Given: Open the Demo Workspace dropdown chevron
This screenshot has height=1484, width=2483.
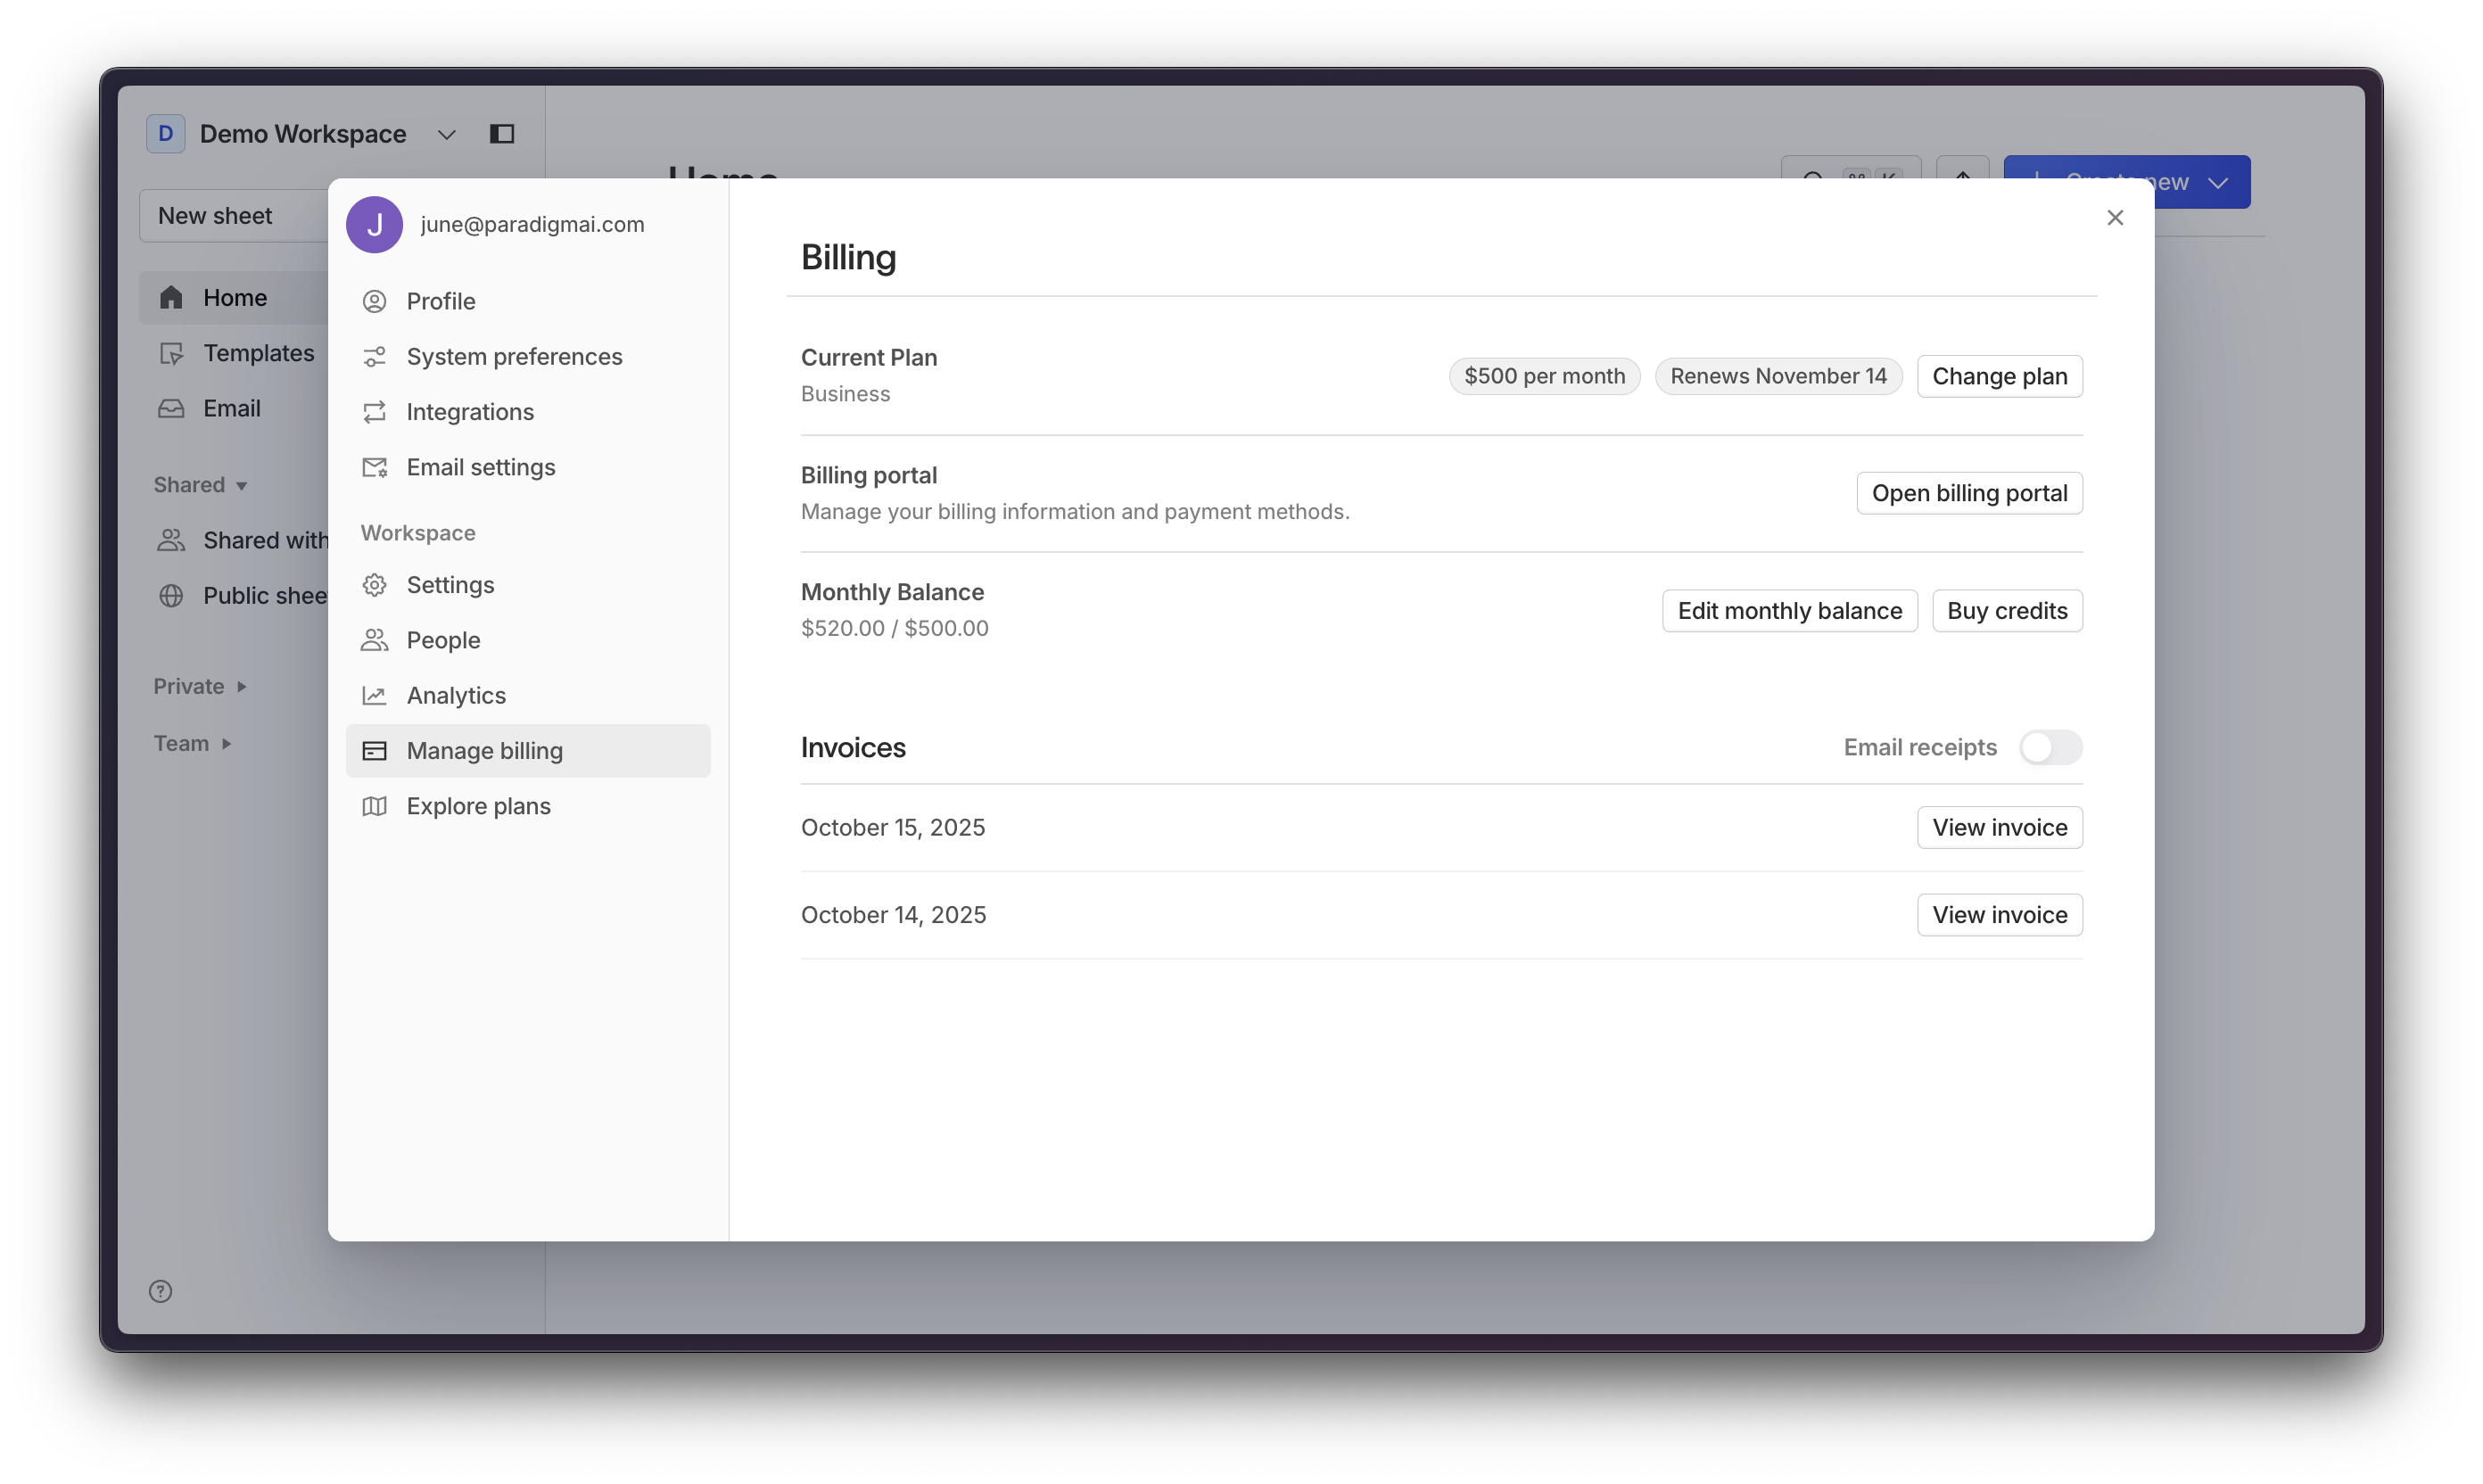Looking at the screenshot, I should click(x=446, y=134).
